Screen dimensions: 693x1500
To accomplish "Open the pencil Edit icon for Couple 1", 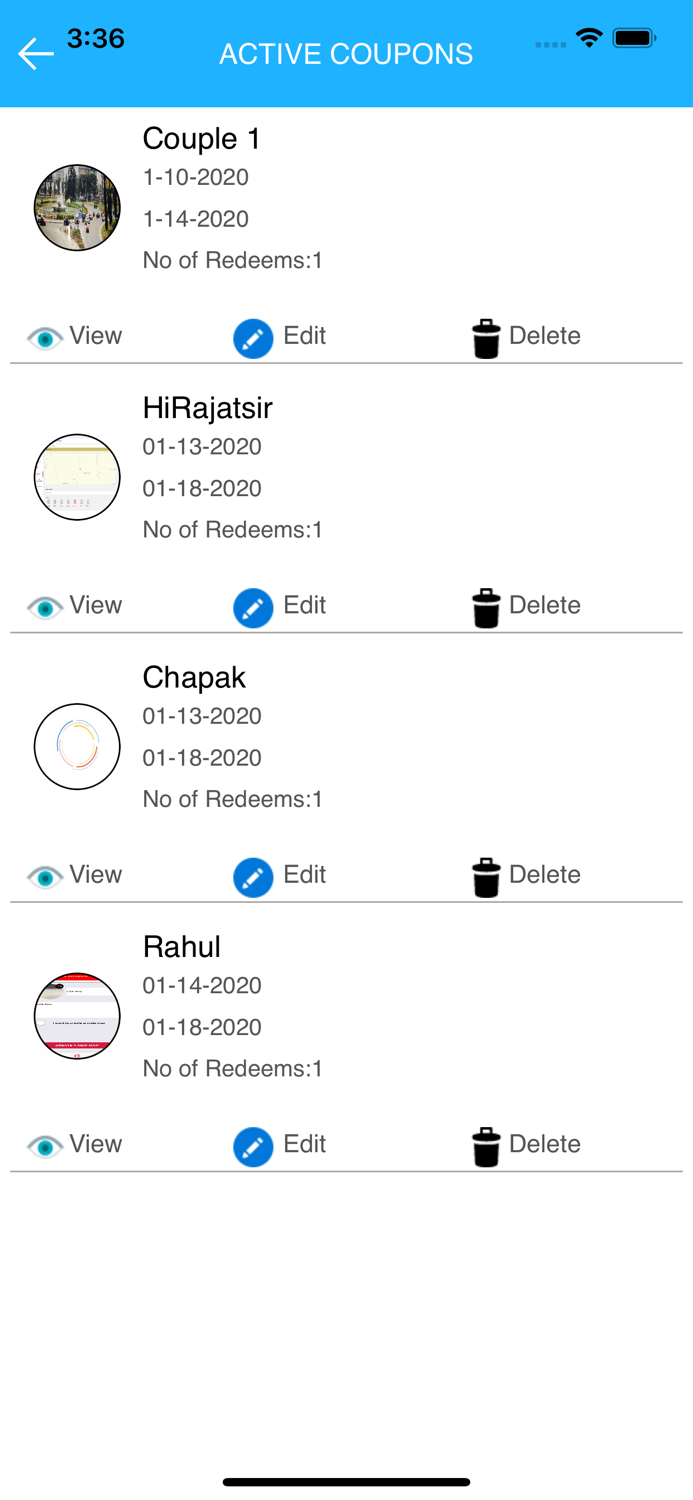I will pyautogui.click(x=253, y=338).
